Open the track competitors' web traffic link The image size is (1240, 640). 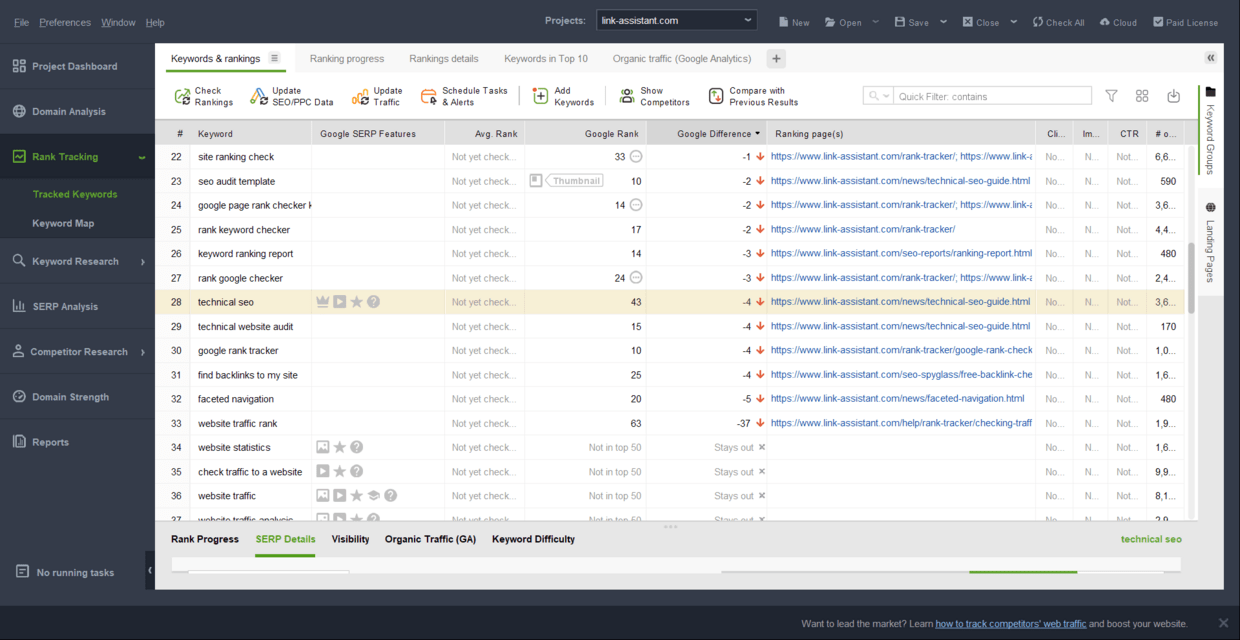click(x=1010, y=624)
